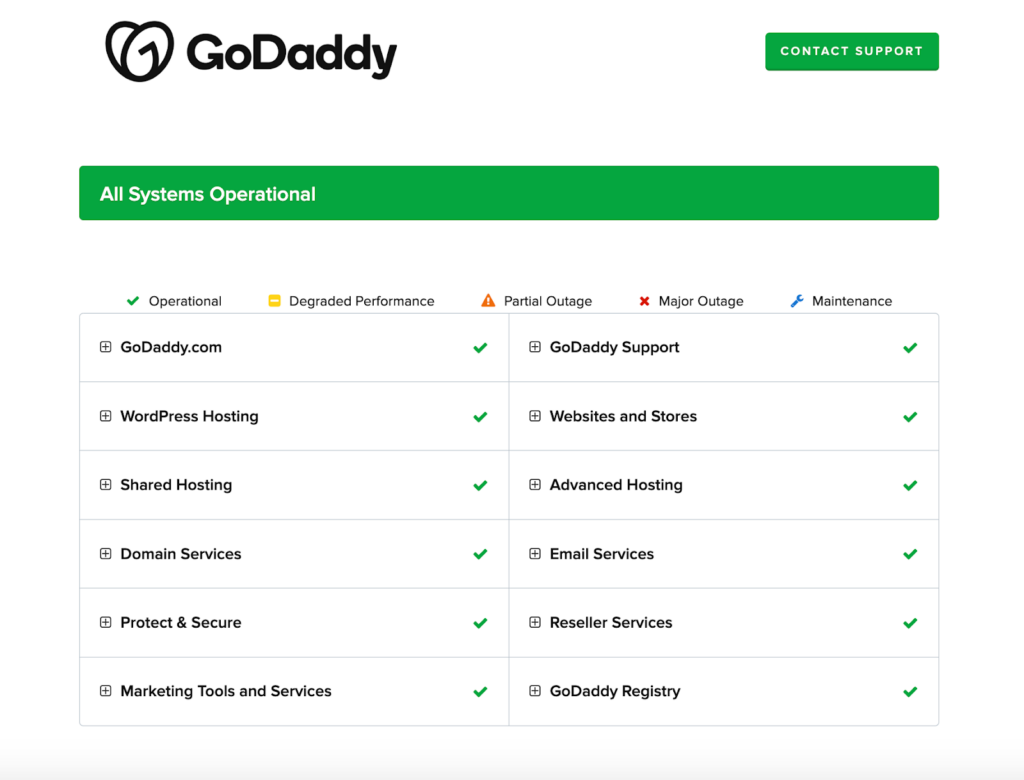Expand the GoDaddy Support status section
Screen dimensions: 1024x780
pyautogui.click(x=535, y=347)
